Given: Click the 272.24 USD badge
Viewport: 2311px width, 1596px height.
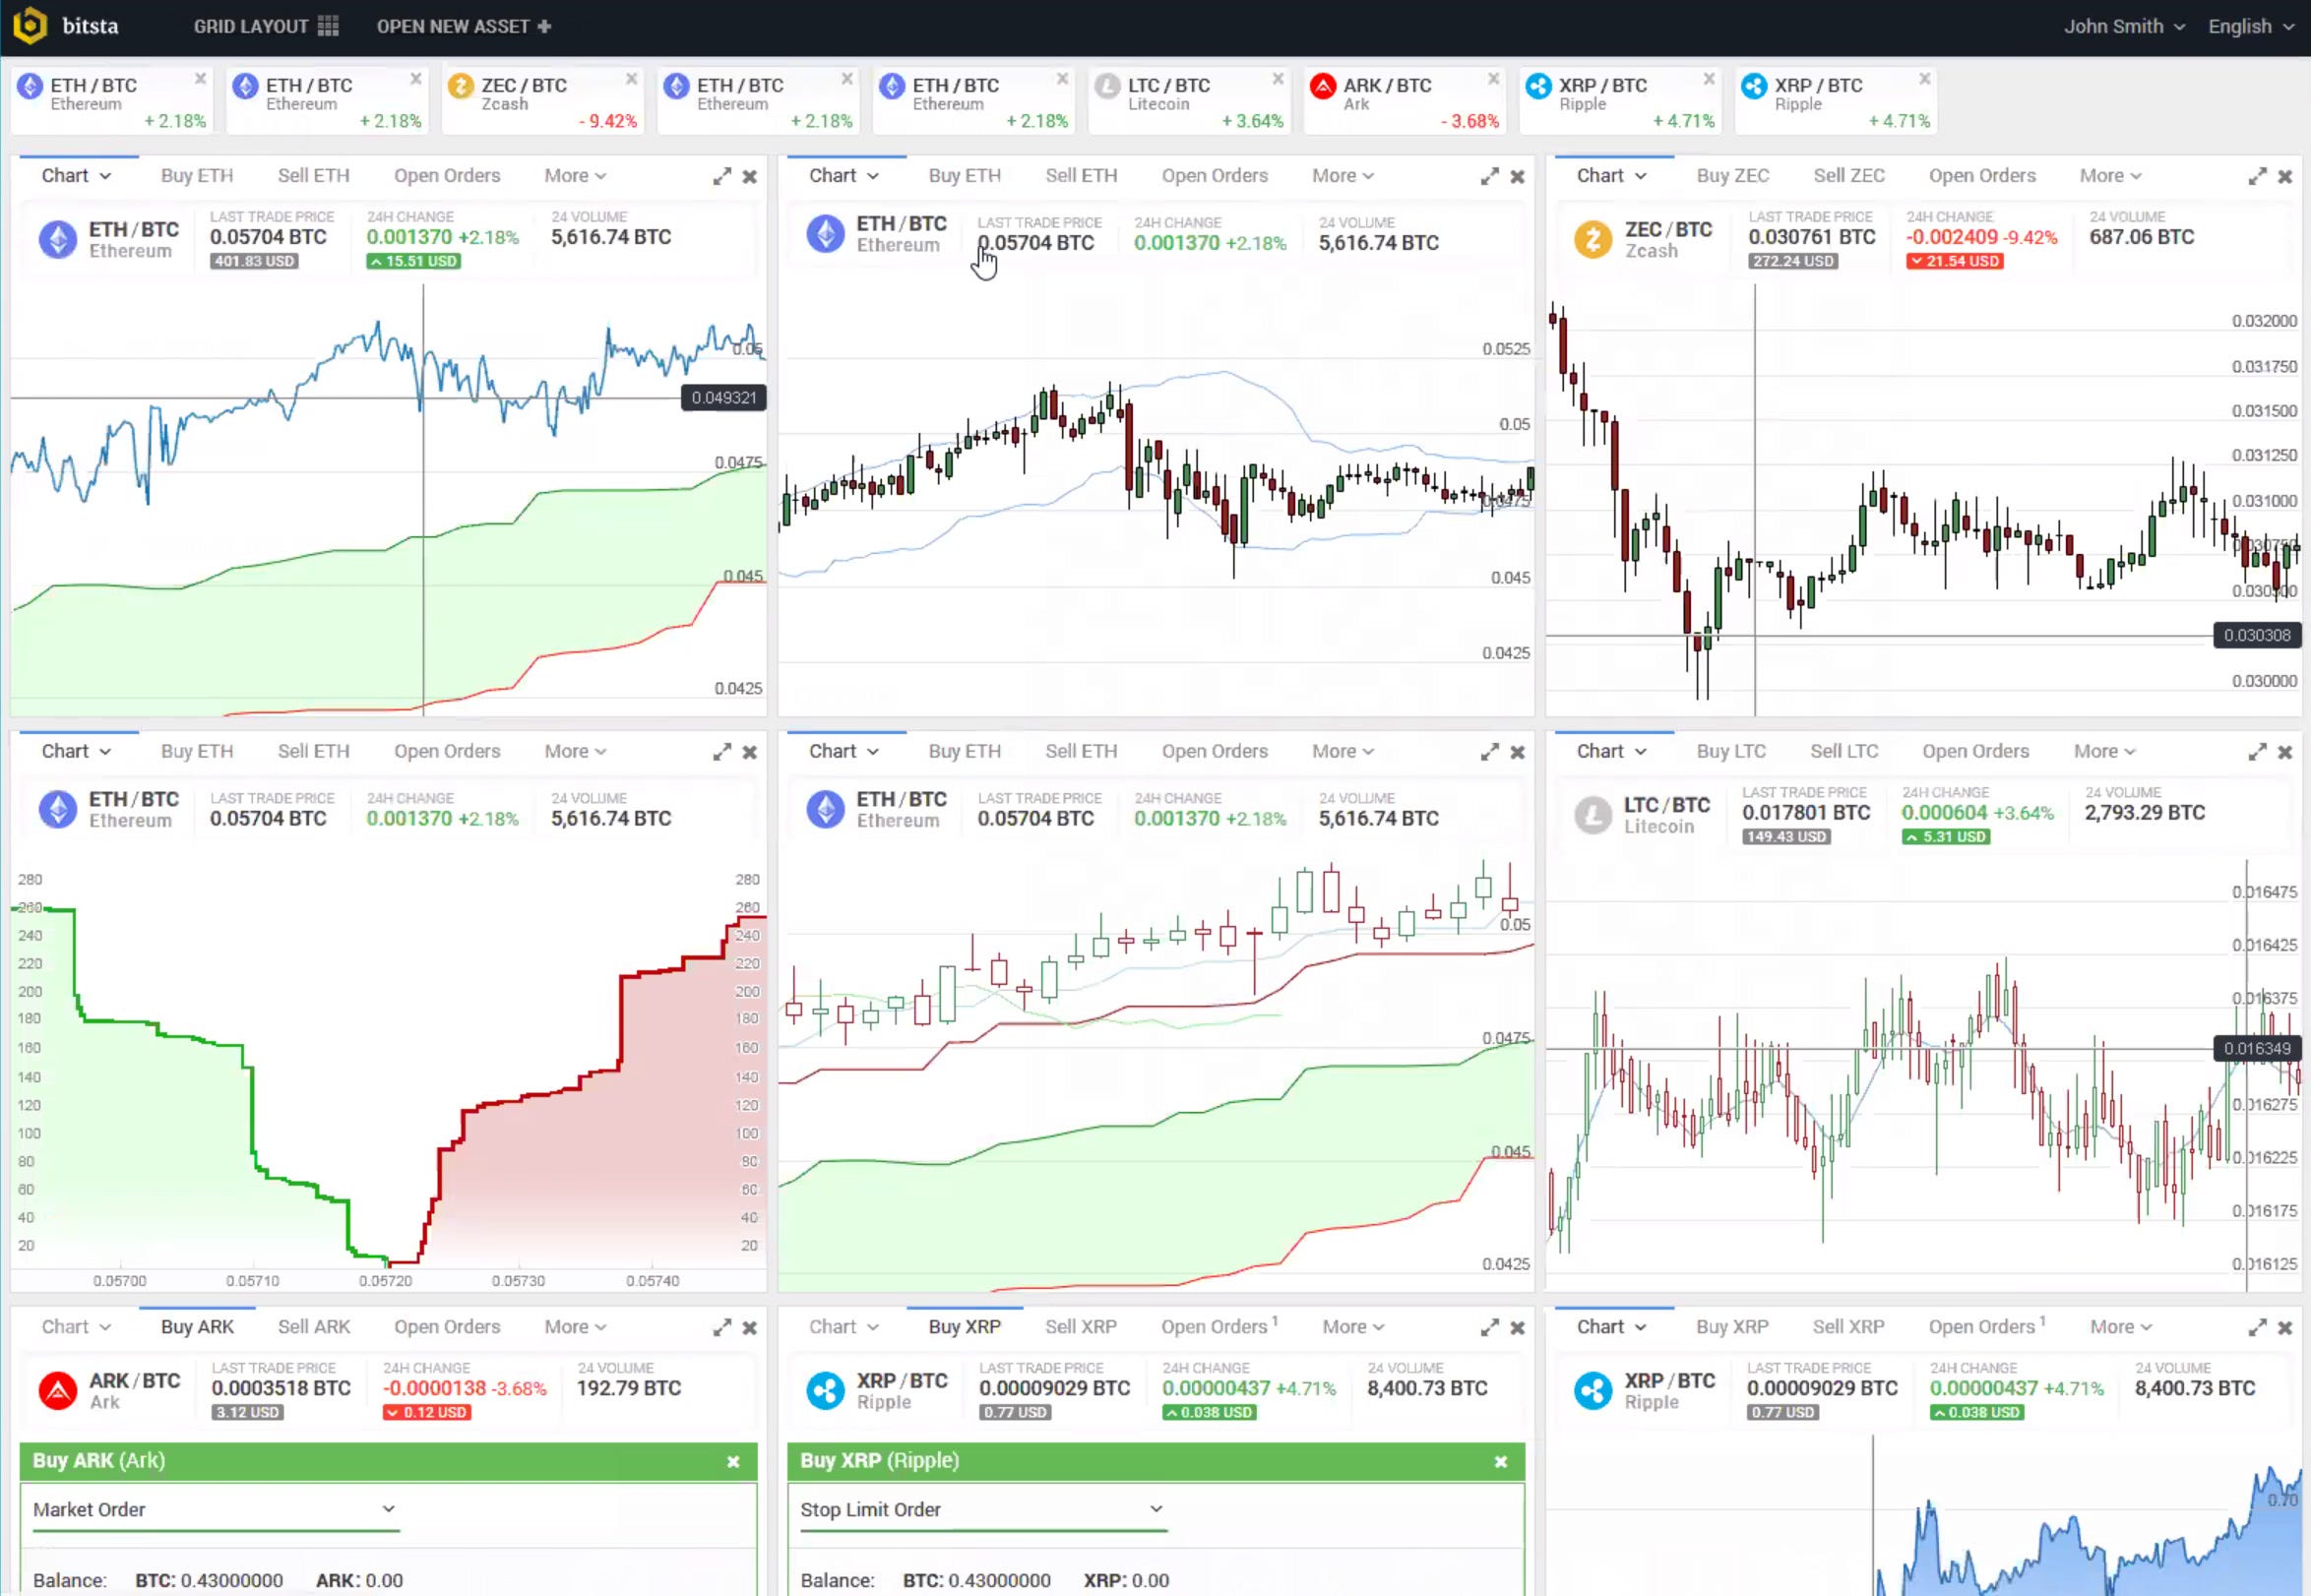Looking at the screenshot, I should (x=1792, y=261).
